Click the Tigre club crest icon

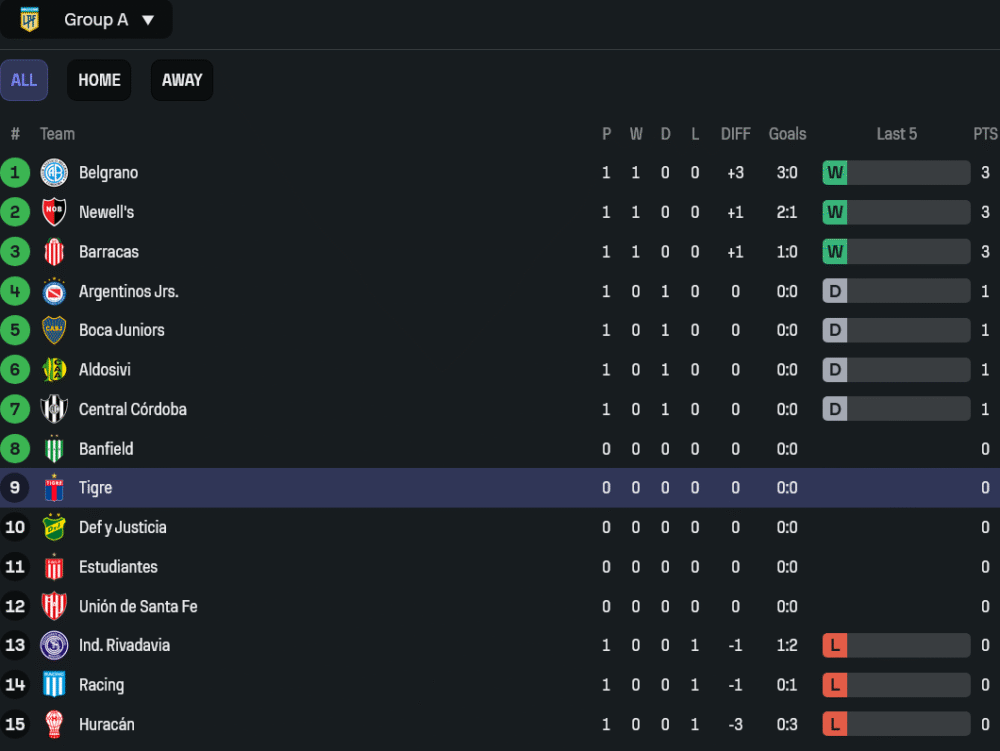(54, 488)
